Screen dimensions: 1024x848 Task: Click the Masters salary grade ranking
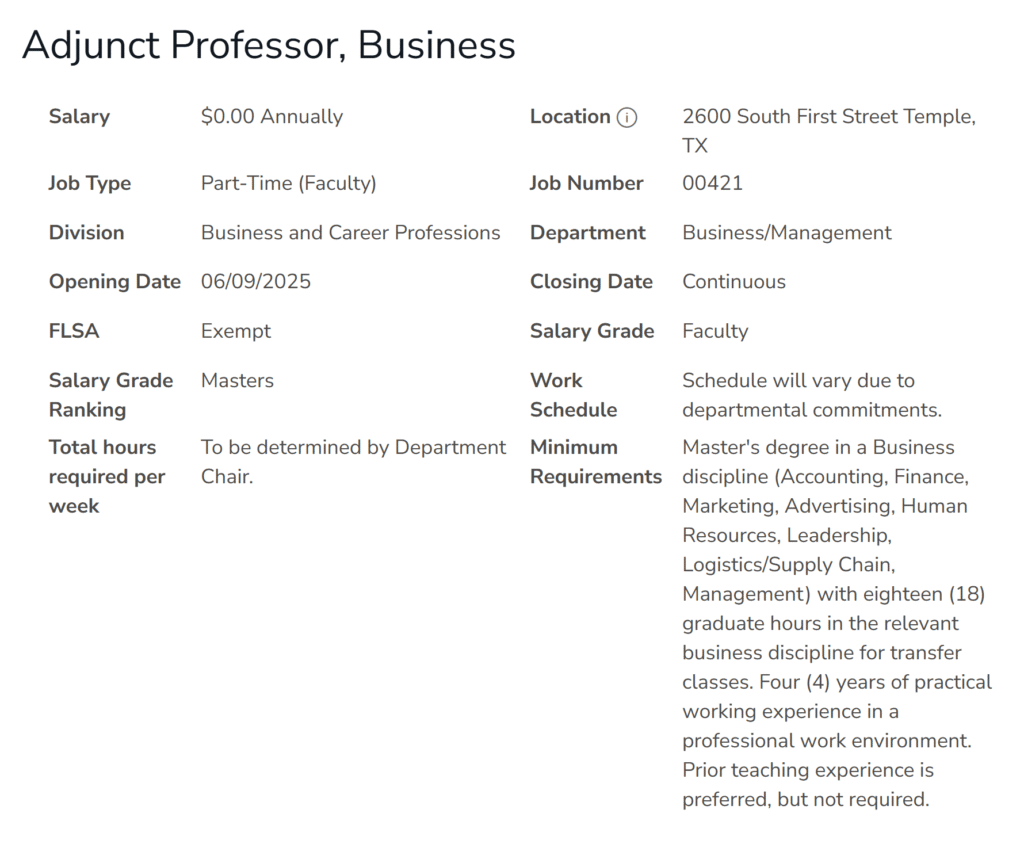(x=237, y=380)
